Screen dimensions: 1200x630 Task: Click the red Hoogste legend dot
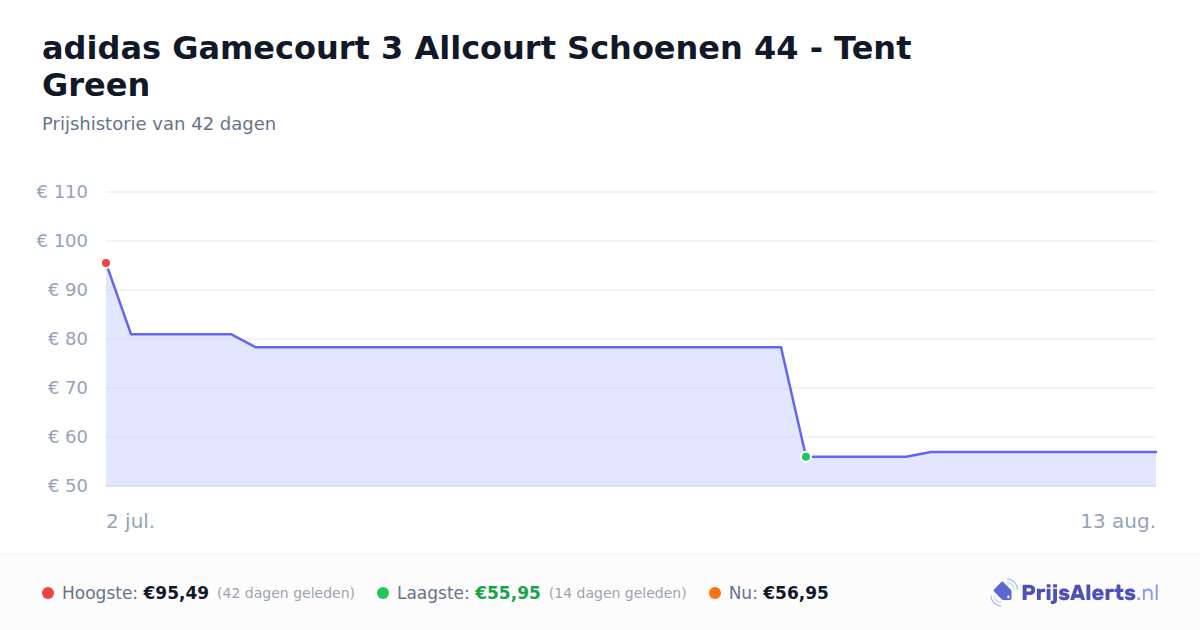[x=48, y=593]
